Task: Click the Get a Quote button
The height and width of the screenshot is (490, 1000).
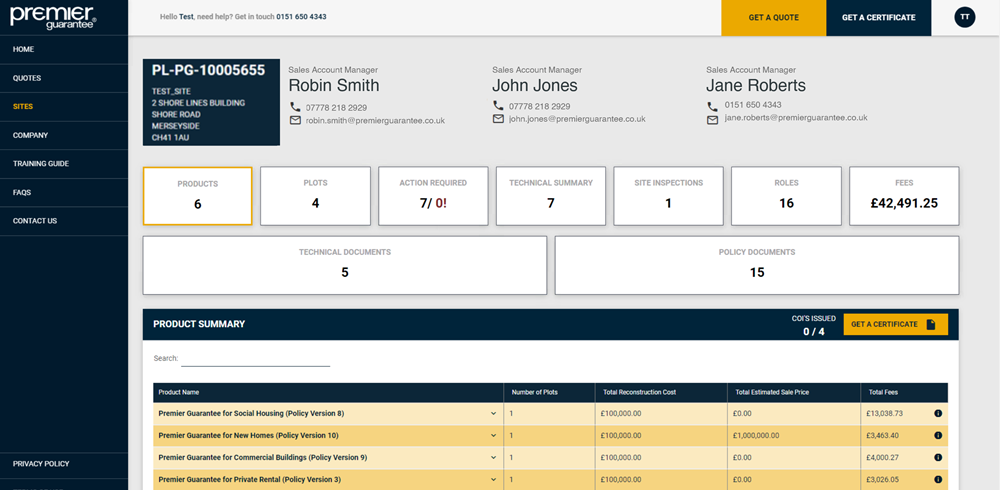Action: point(774,18)
